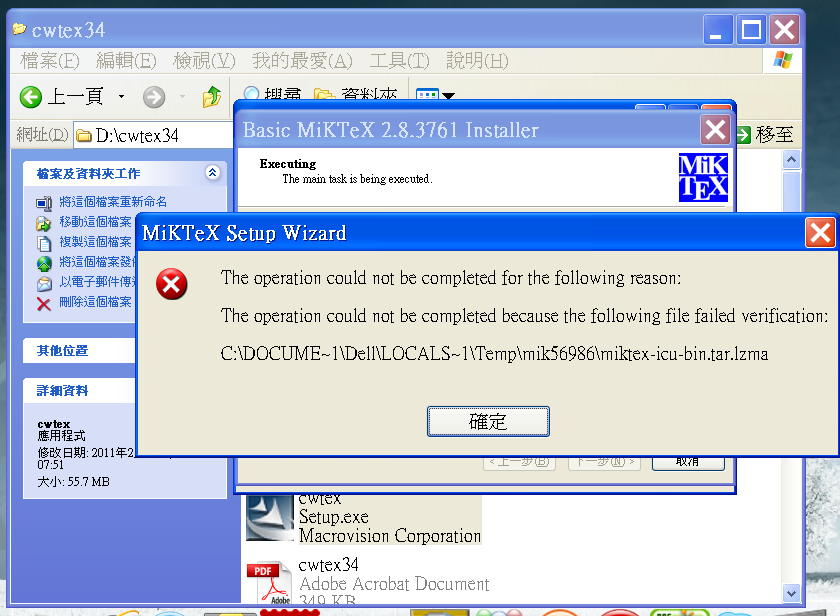The height and width of the screenshot is (616, 840).
Task: Click the 移動這個檔案 move file icon
Action: click(x=44, y=223)
